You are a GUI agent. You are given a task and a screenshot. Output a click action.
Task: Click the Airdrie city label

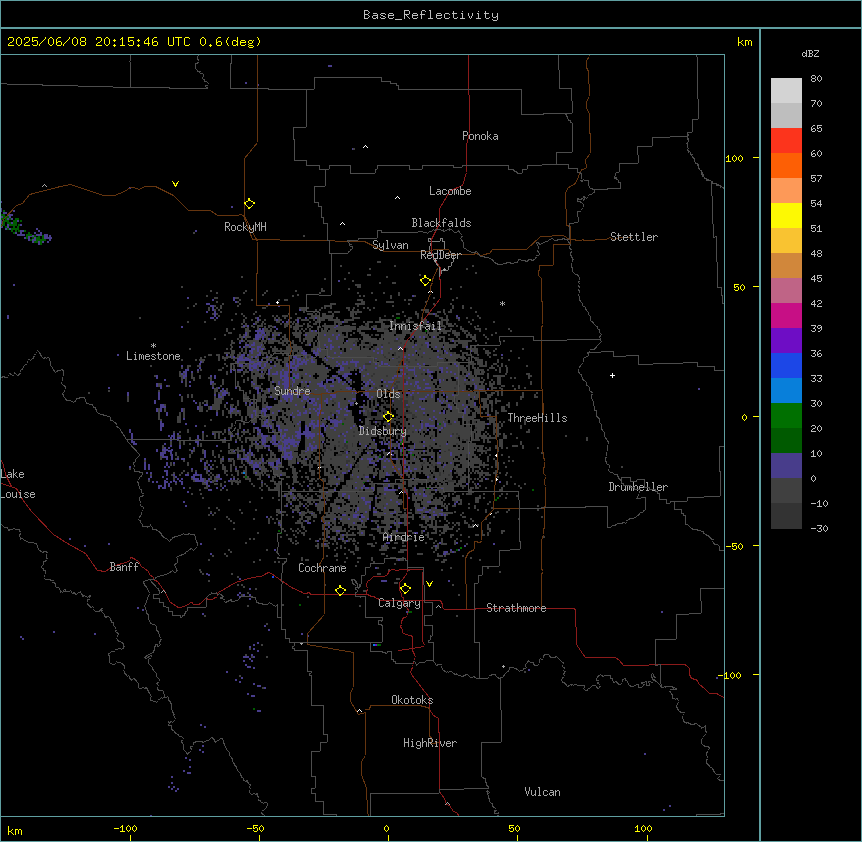pos(404,537)
